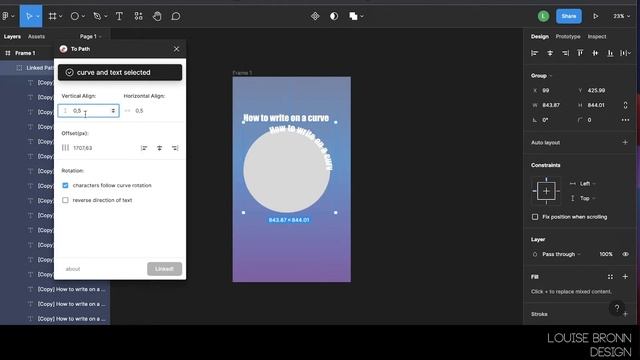Align top in Design panel
Image resolution: width=640 pixels, height=360 pixels.
click(580, 53)
